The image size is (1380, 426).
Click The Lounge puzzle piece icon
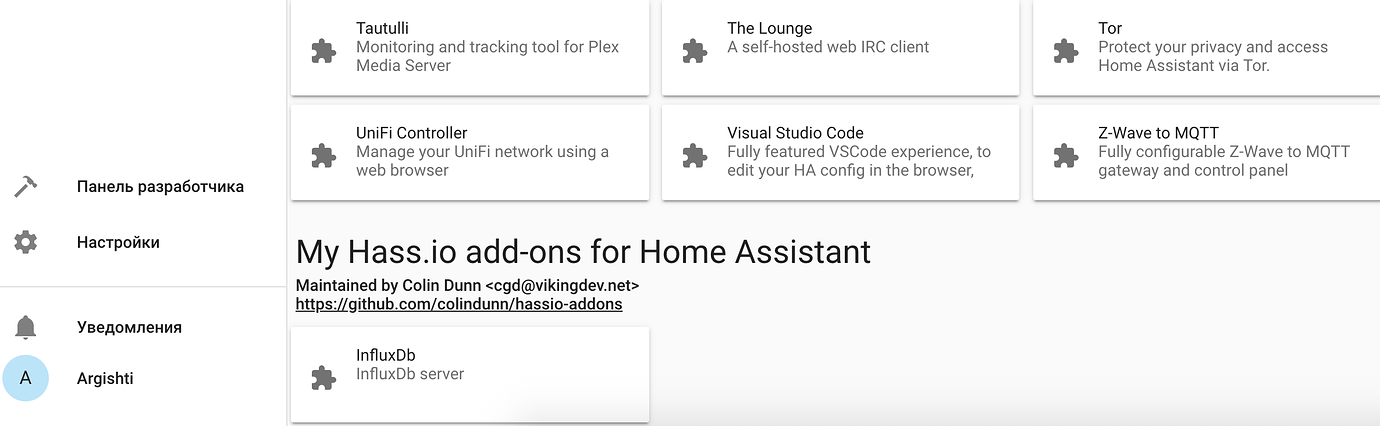click(x=694, y=51)
